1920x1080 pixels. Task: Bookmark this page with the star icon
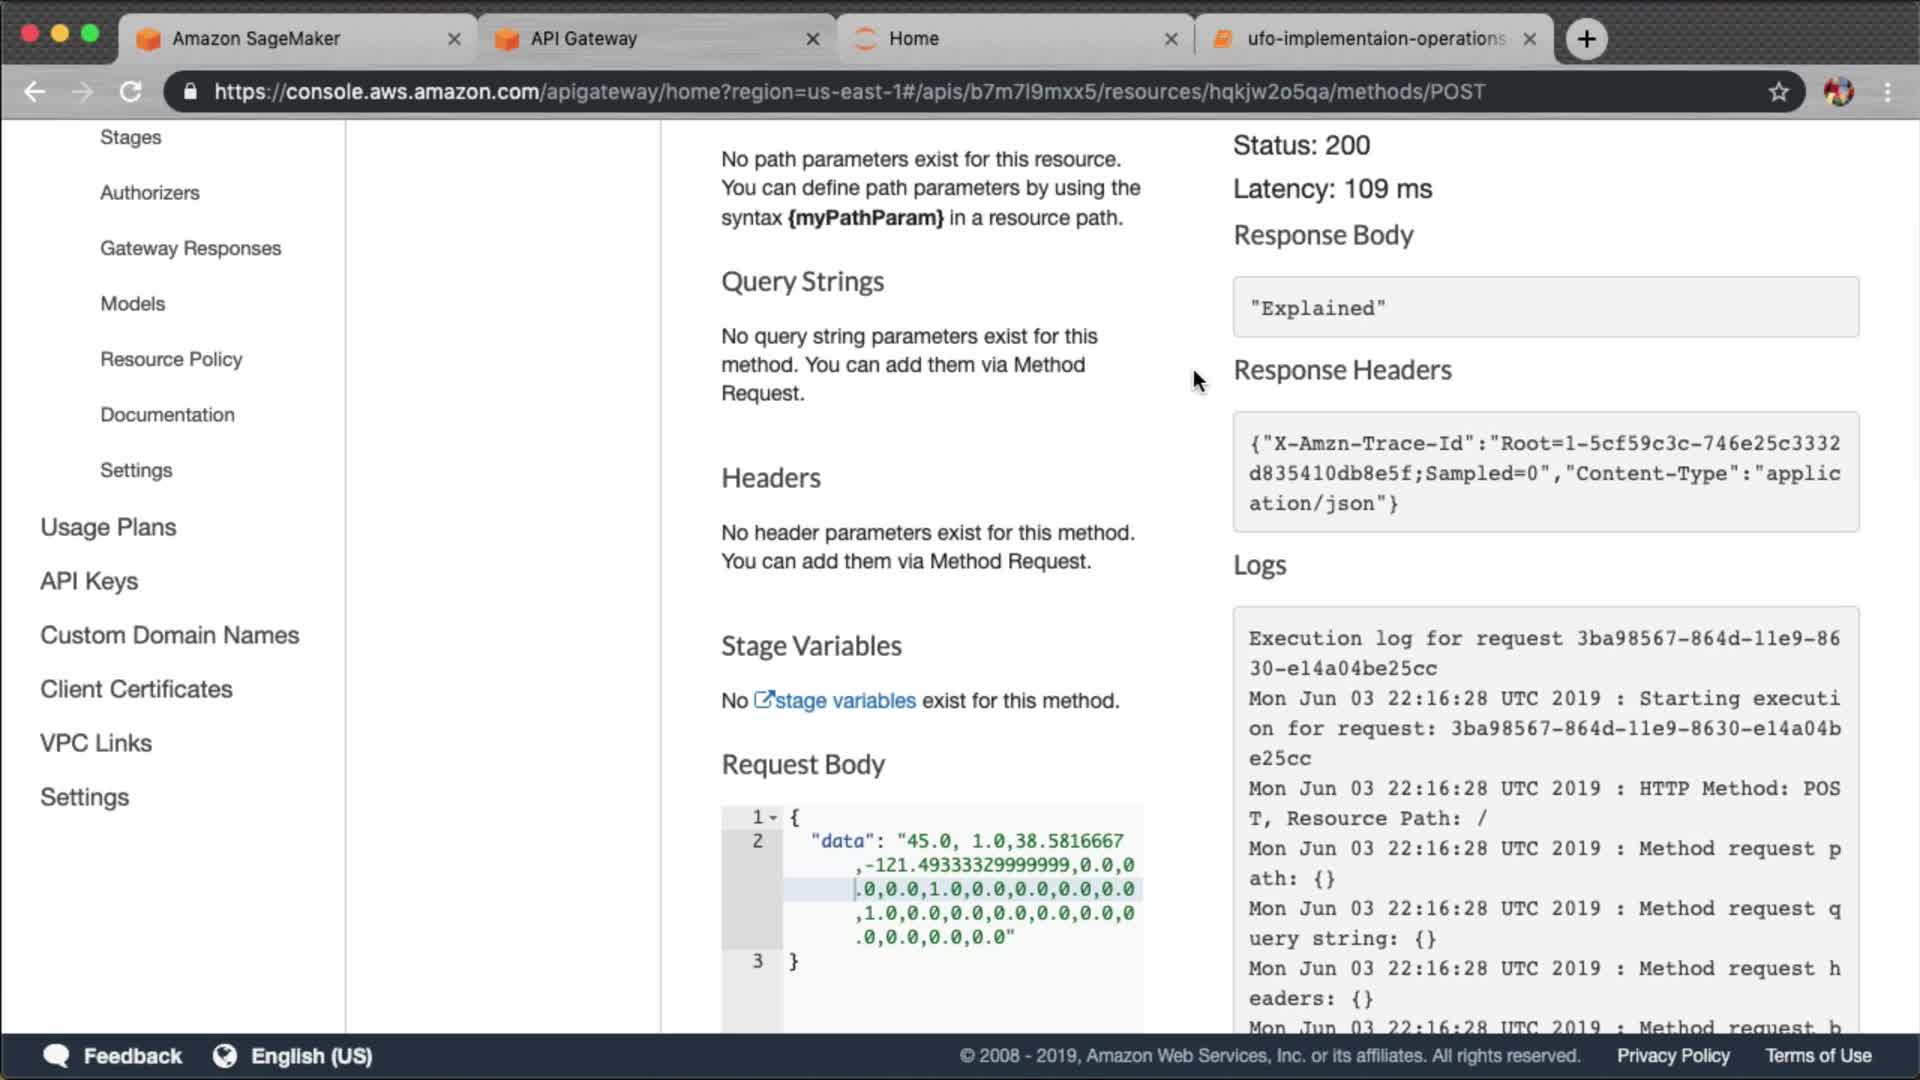point(1778,92)
